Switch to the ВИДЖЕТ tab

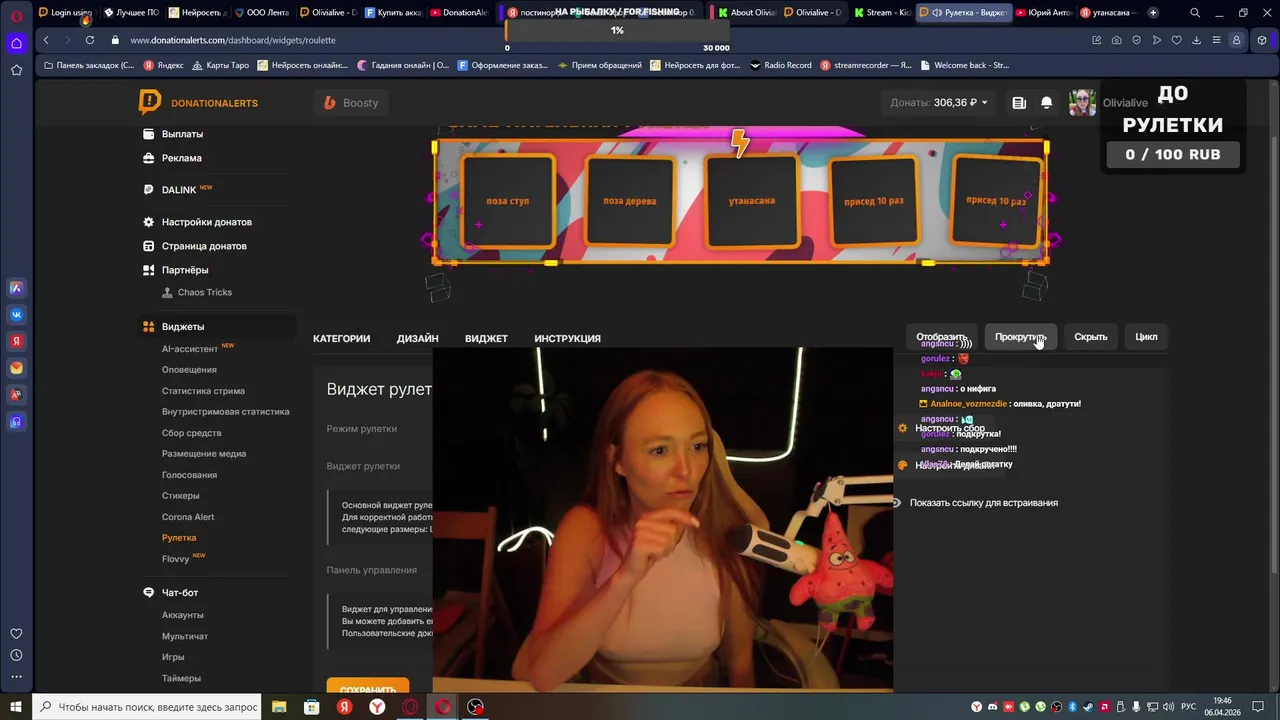coord(486,339)
